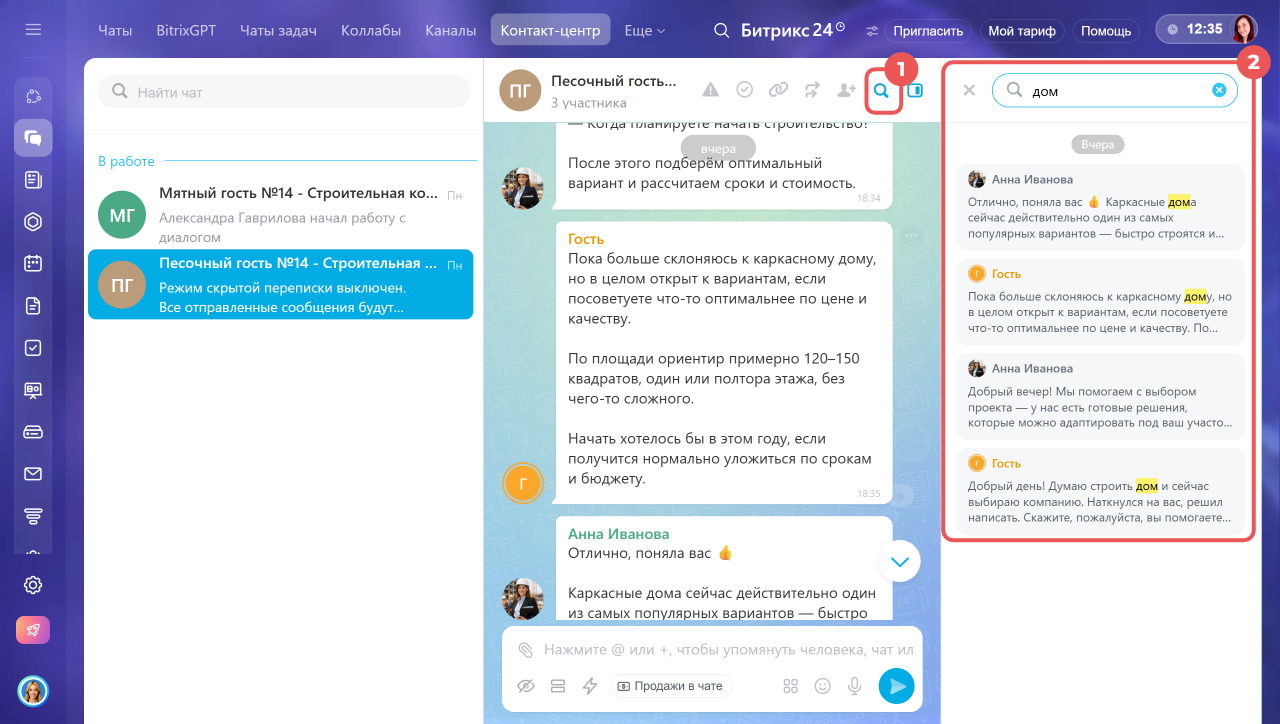This screenshot has height=724, width=1280.
Task: Add participant to the chat
Action: click(846, 90)
